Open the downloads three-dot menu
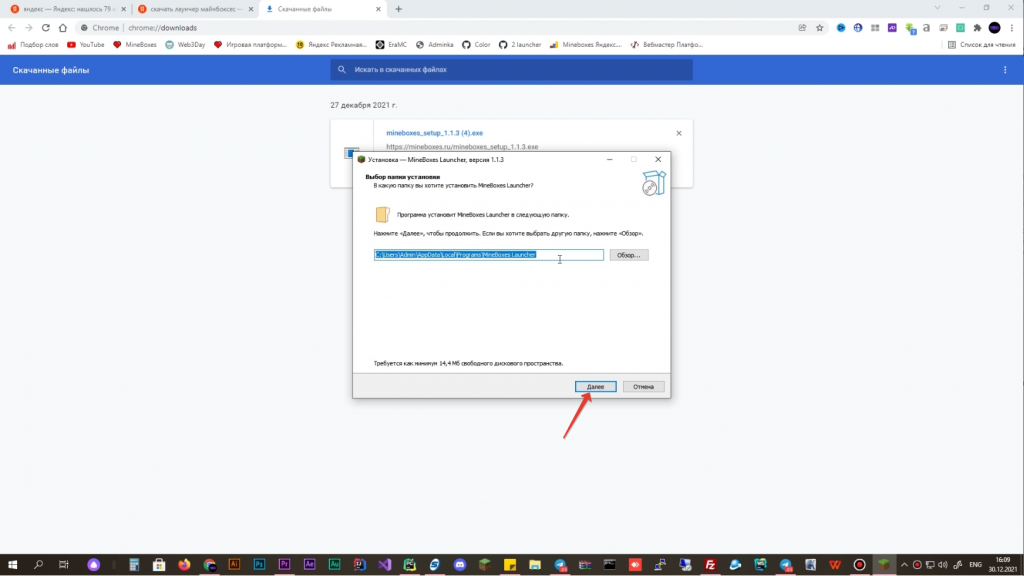The width and height of the screenshot is (1024, 576). (1005, 70)
